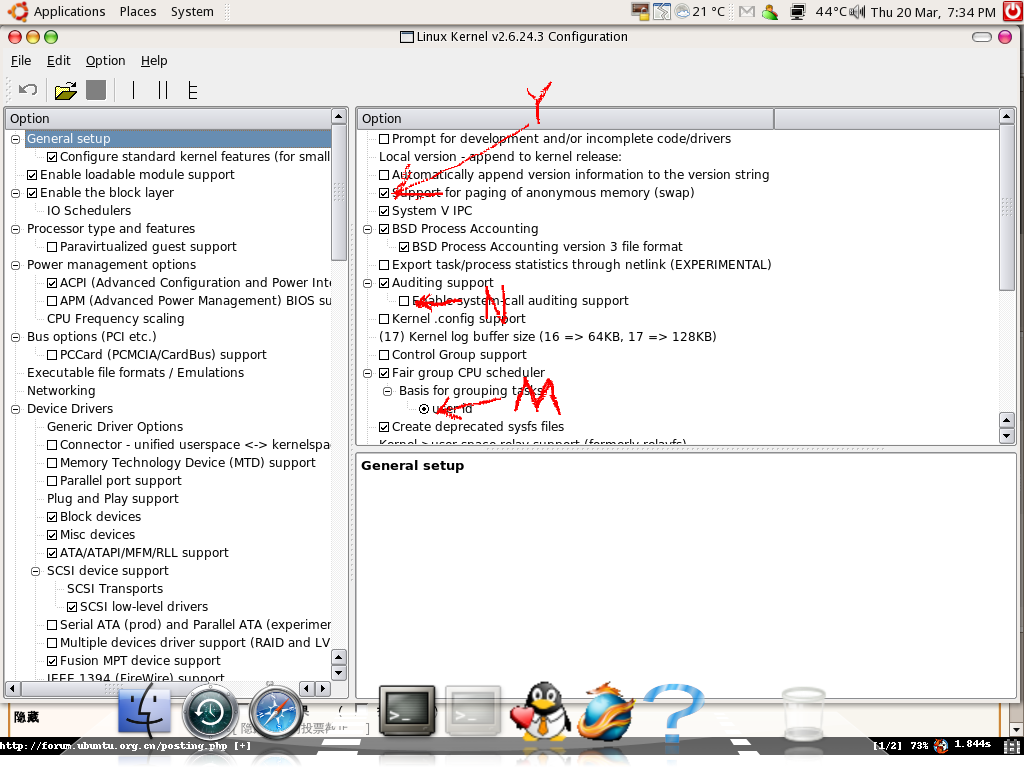
Task: Collapse the Power management options node
Action: click(16, 265)
